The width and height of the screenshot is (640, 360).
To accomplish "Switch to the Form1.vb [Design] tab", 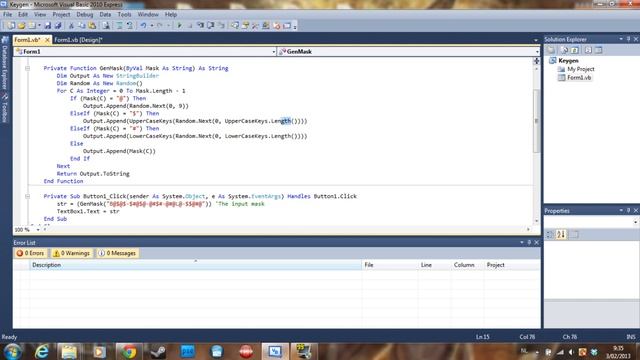I will [x=78, y=40].
